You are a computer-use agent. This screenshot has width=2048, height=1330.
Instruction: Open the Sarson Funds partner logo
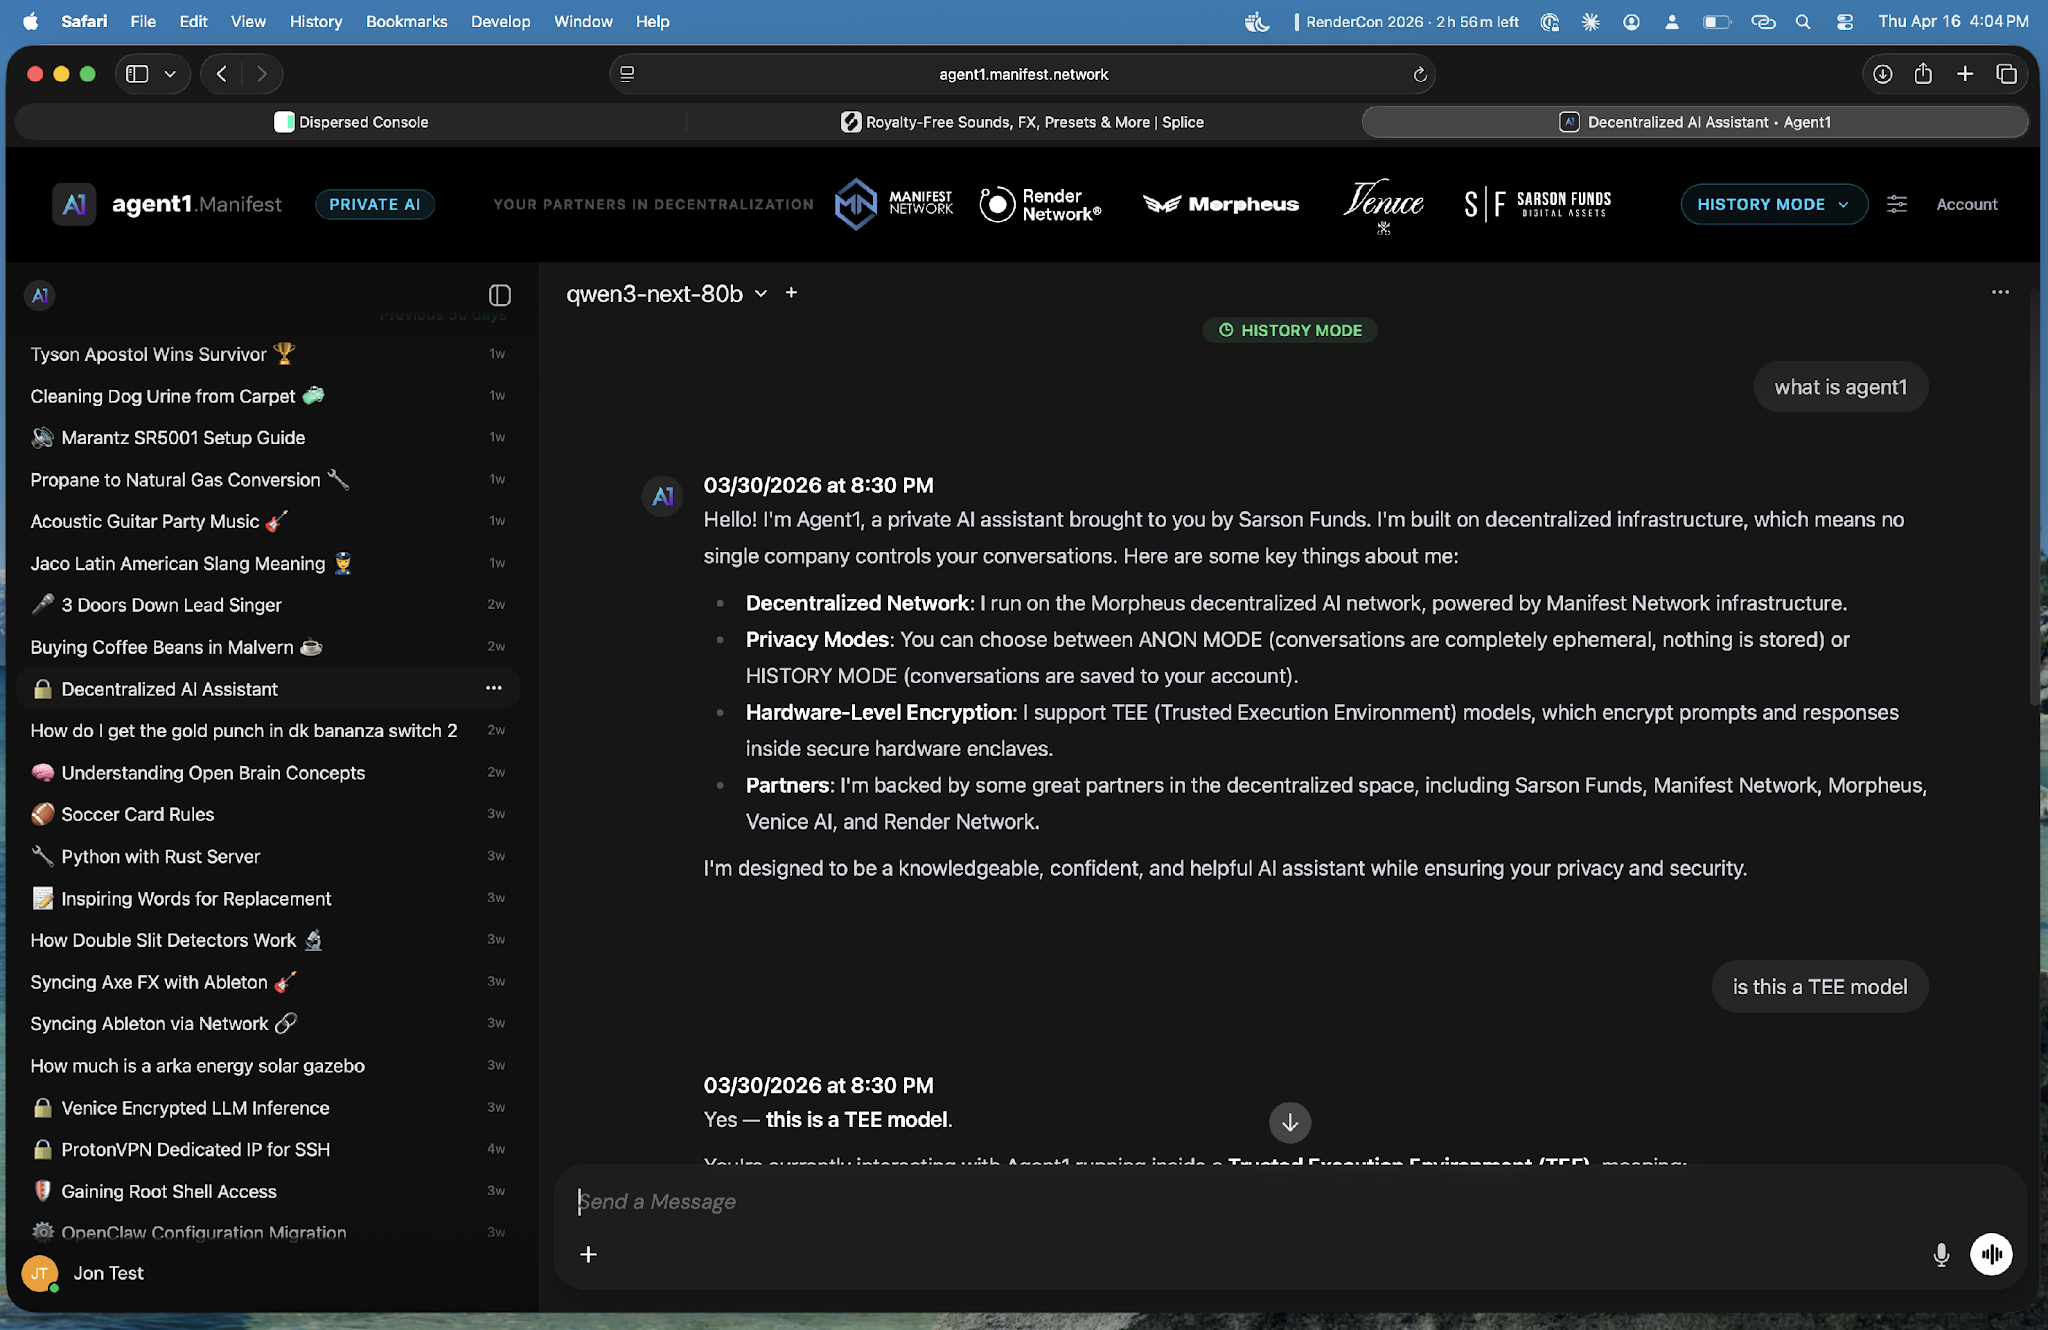(1538, 204)
